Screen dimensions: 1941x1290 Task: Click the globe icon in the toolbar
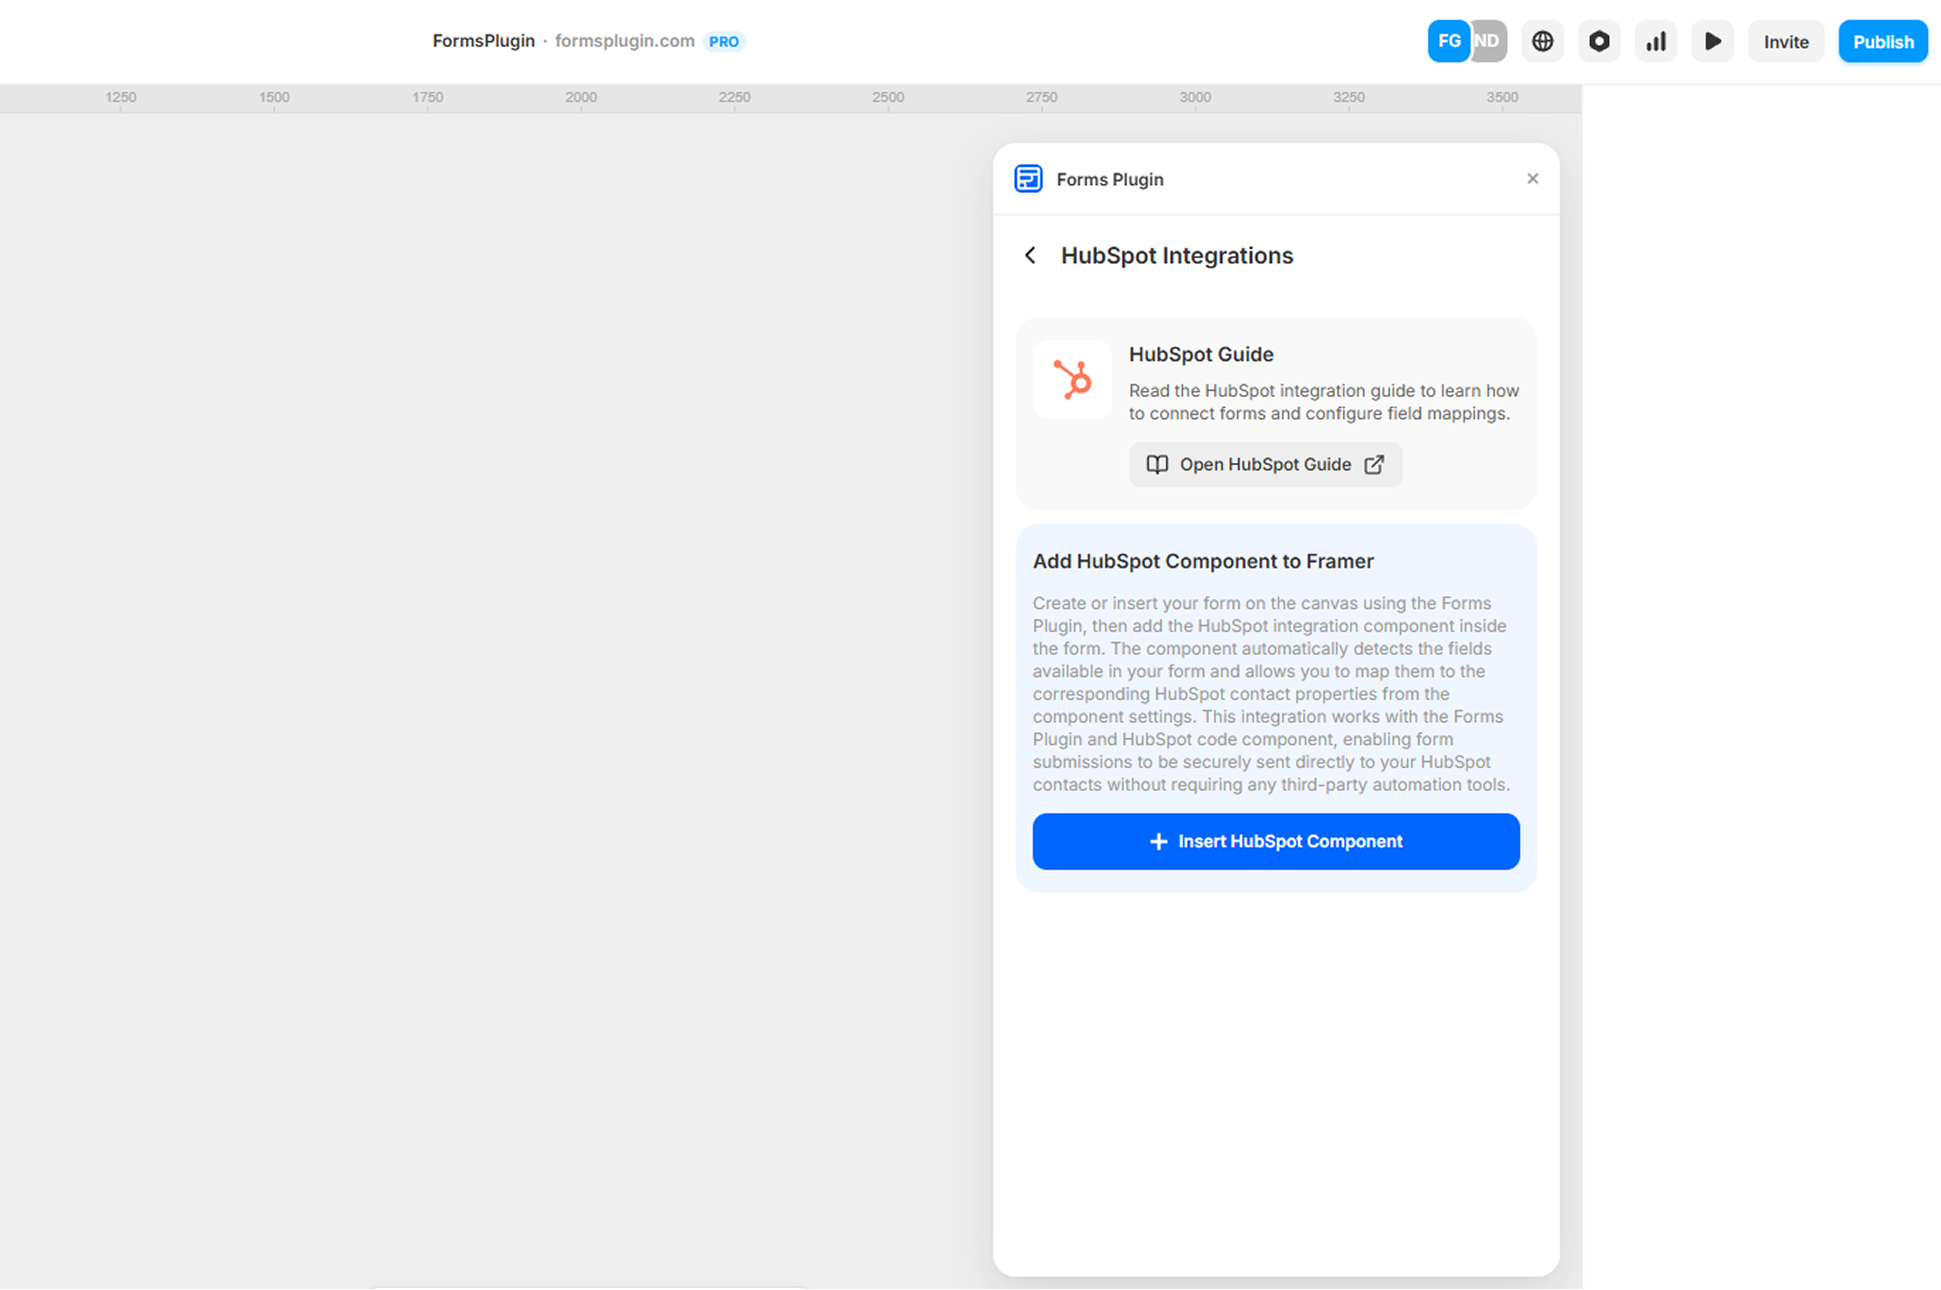pos(1542,41)
